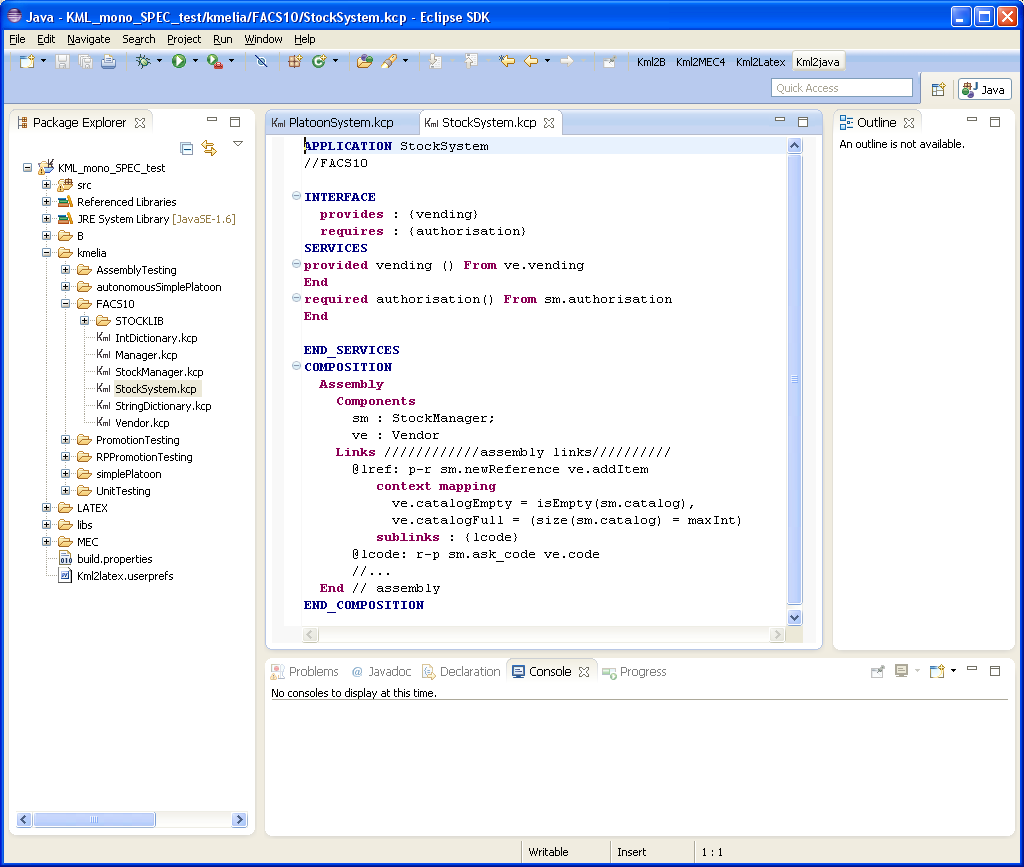This screenshot has width=1024, height=867.
Task: Collapse the COMPOSITION section fold marker
Action: point(296,367)
